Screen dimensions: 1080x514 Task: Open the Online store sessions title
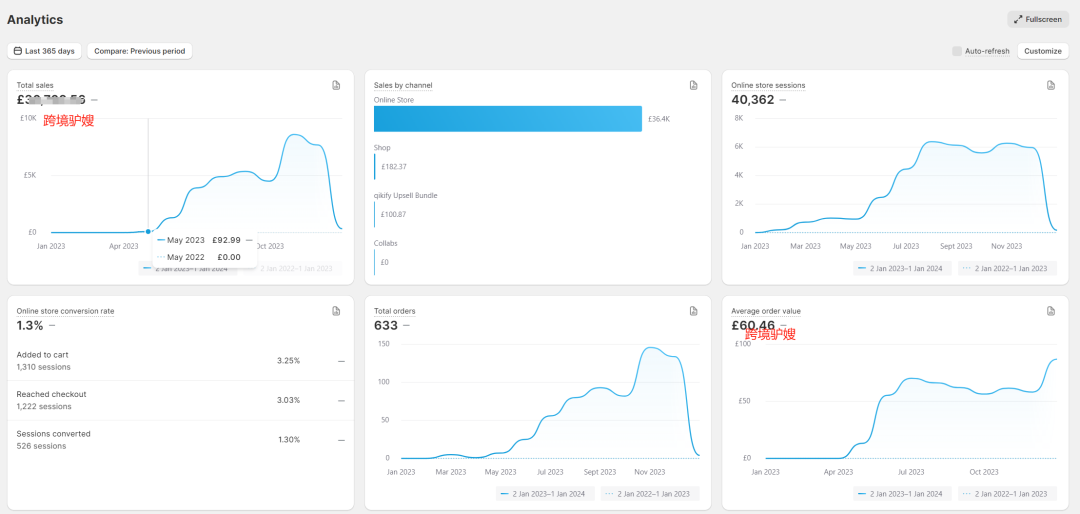click(768, 85)
